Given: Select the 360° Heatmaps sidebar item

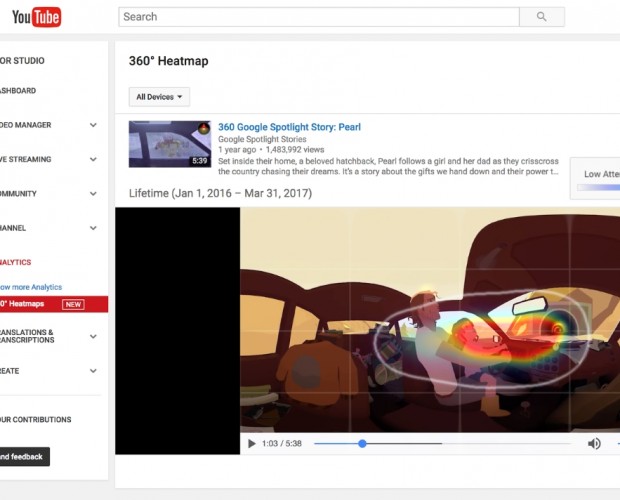Looking at the screenshot, I should [x=54, y=304].
